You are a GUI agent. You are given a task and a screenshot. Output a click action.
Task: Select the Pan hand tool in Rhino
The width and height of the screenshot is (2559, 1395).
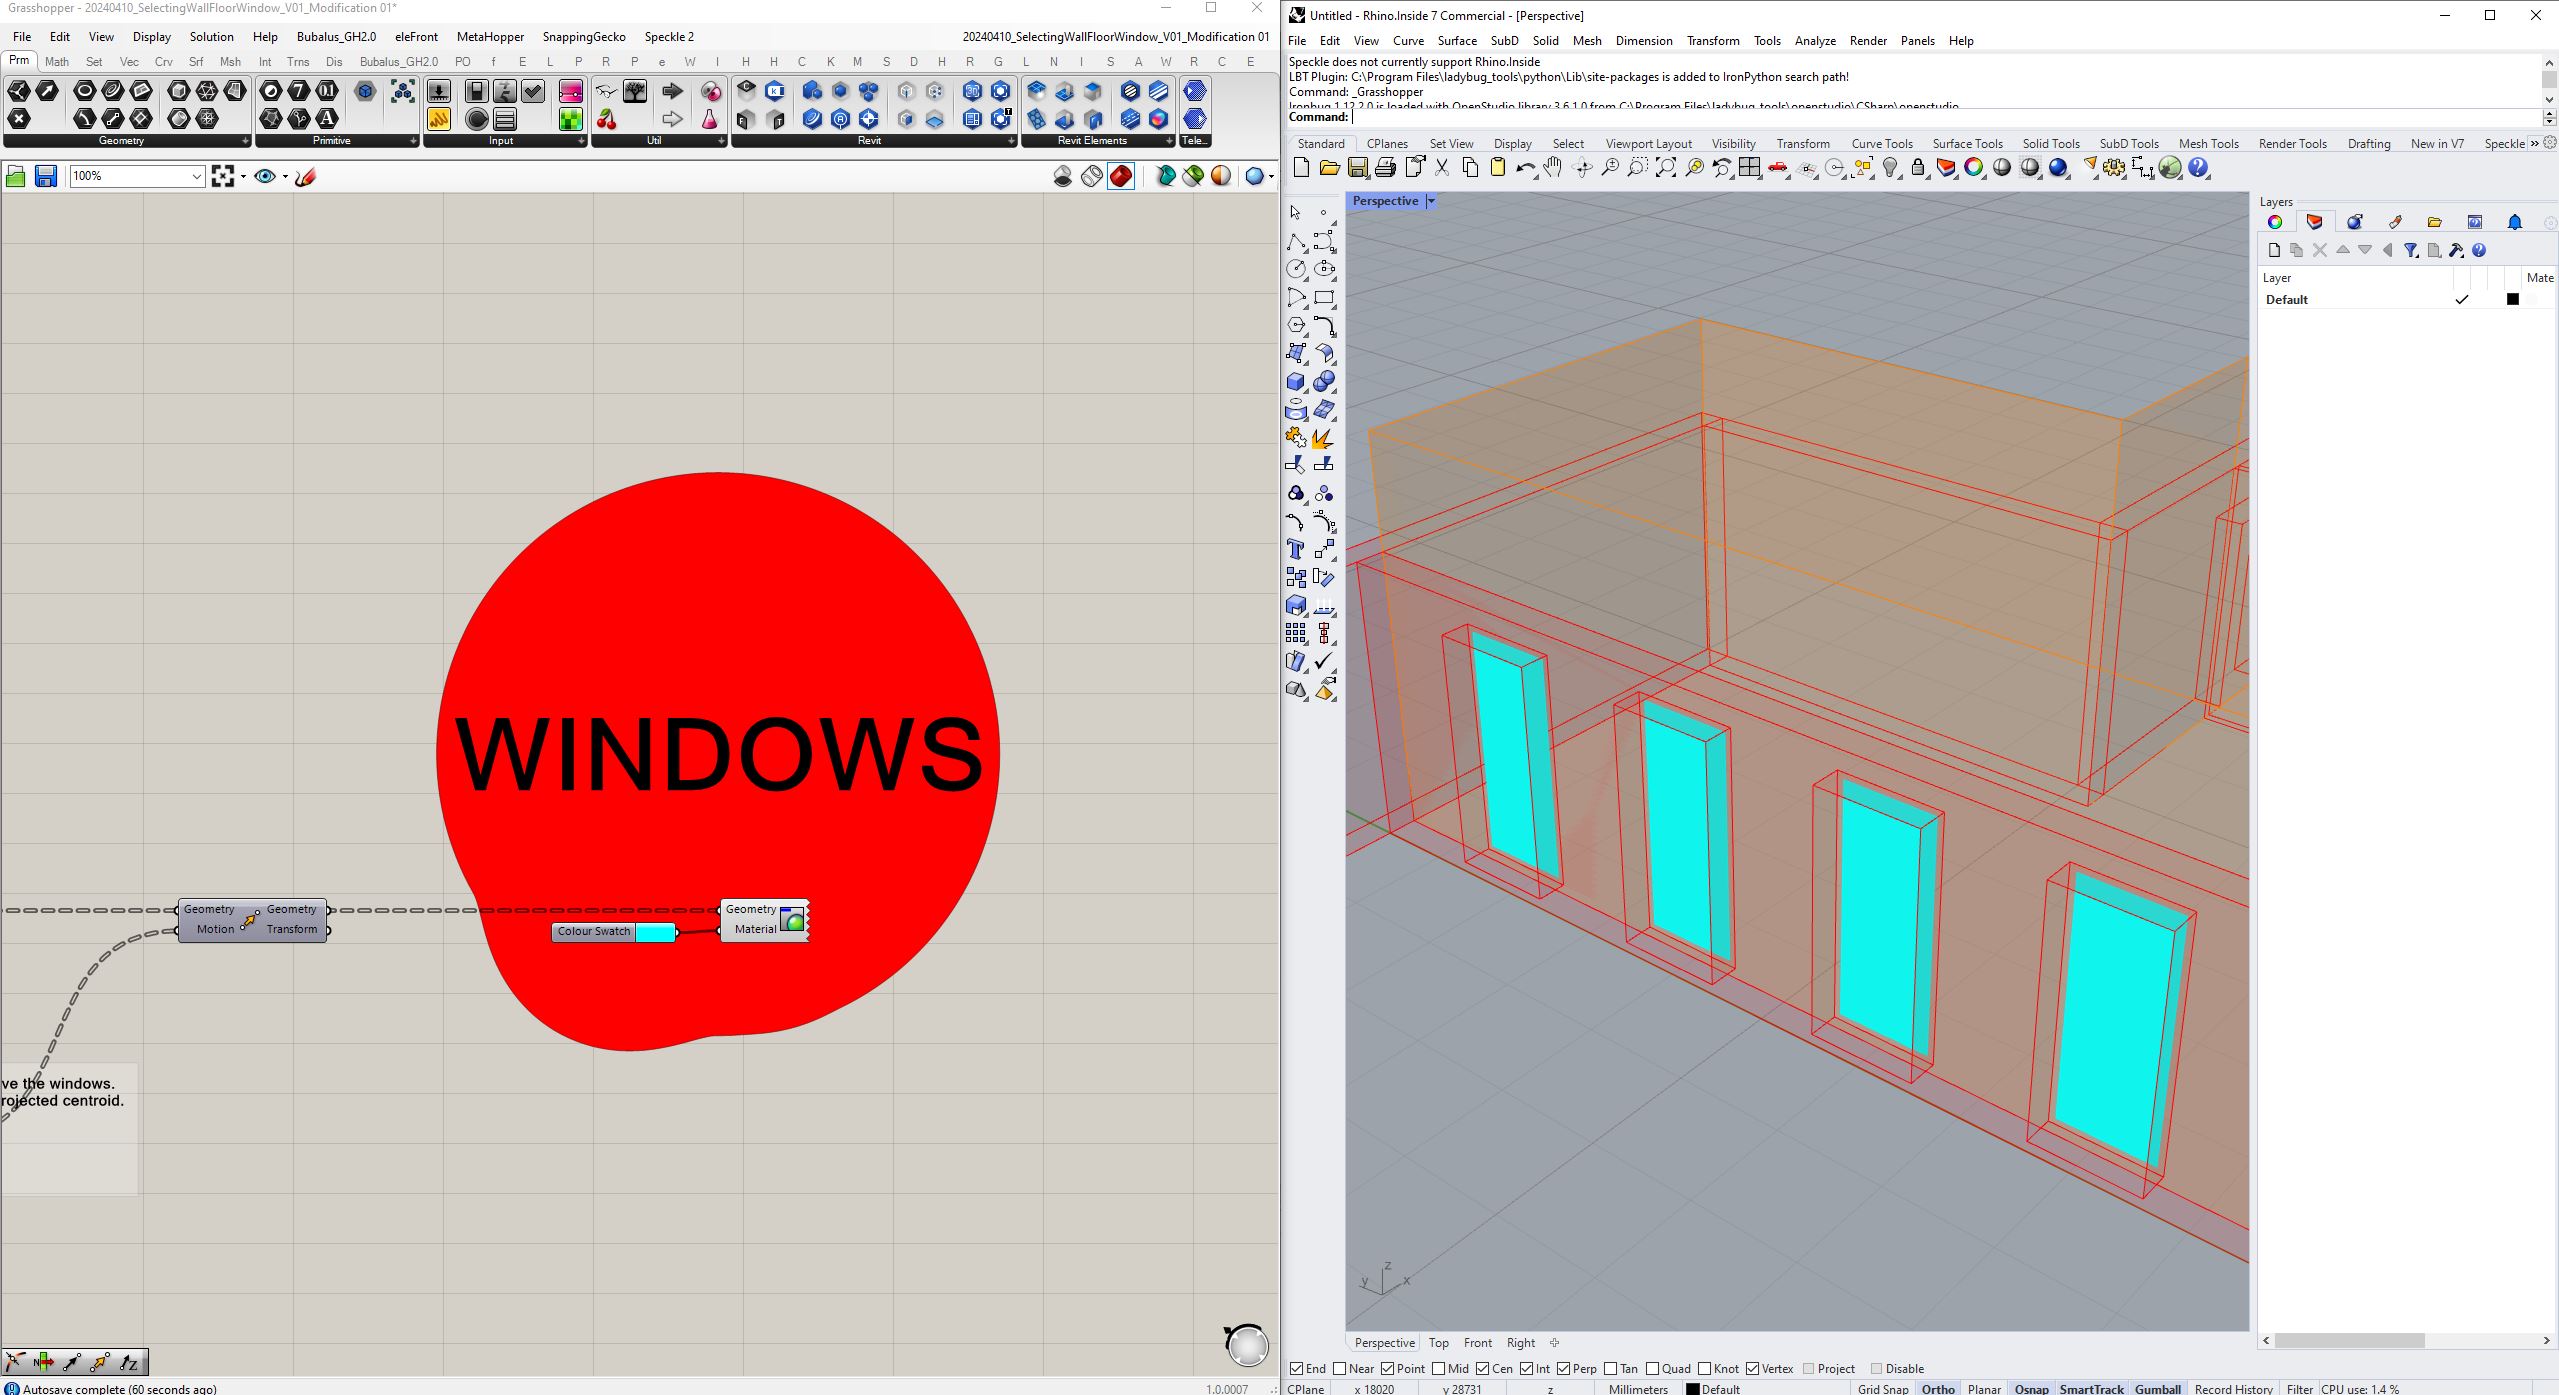1553,168
